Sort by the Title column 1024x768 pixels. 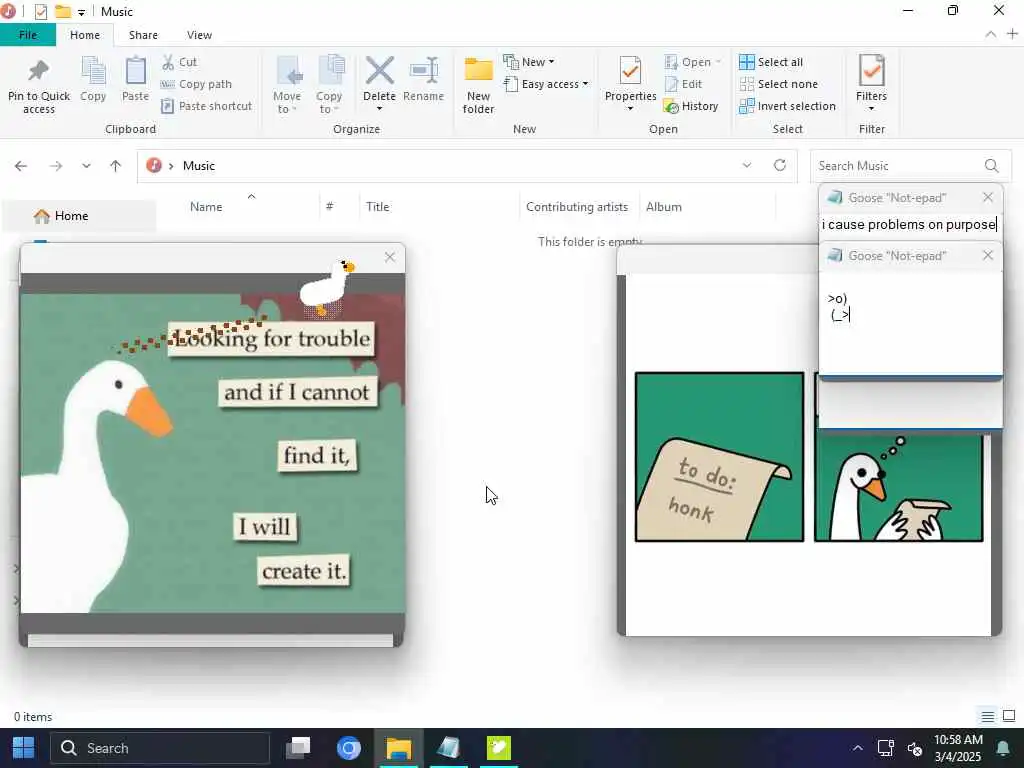point(377,206)
